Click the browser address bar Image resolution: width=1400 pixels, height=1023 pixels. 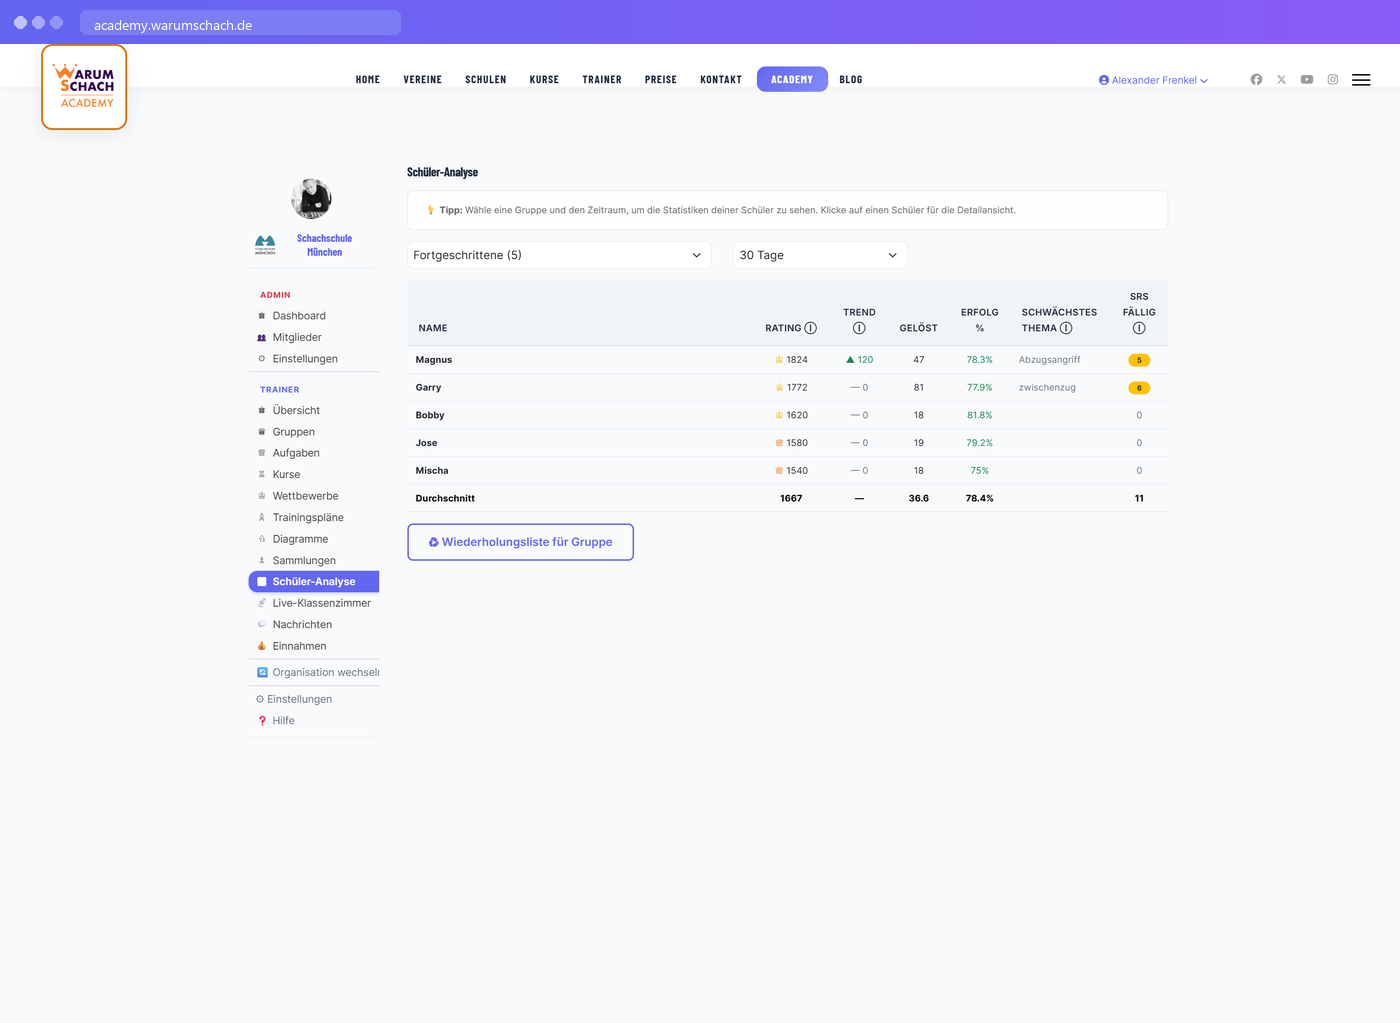(240, 24)
